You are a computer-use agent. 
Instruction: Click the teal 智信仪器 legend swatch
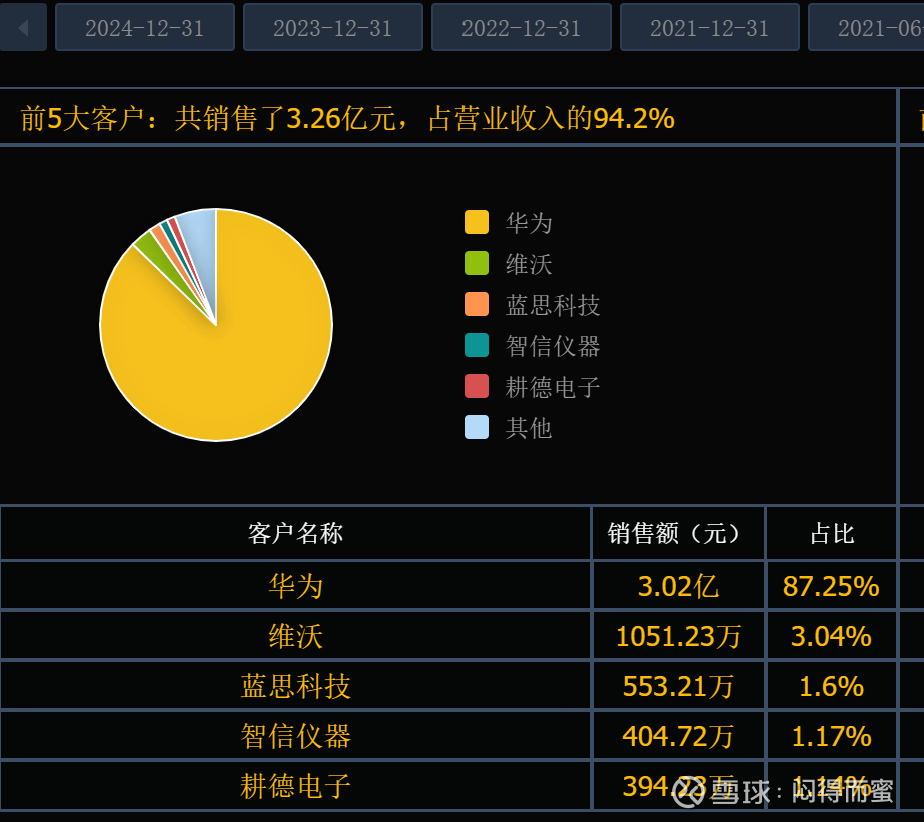click(477, 345)
